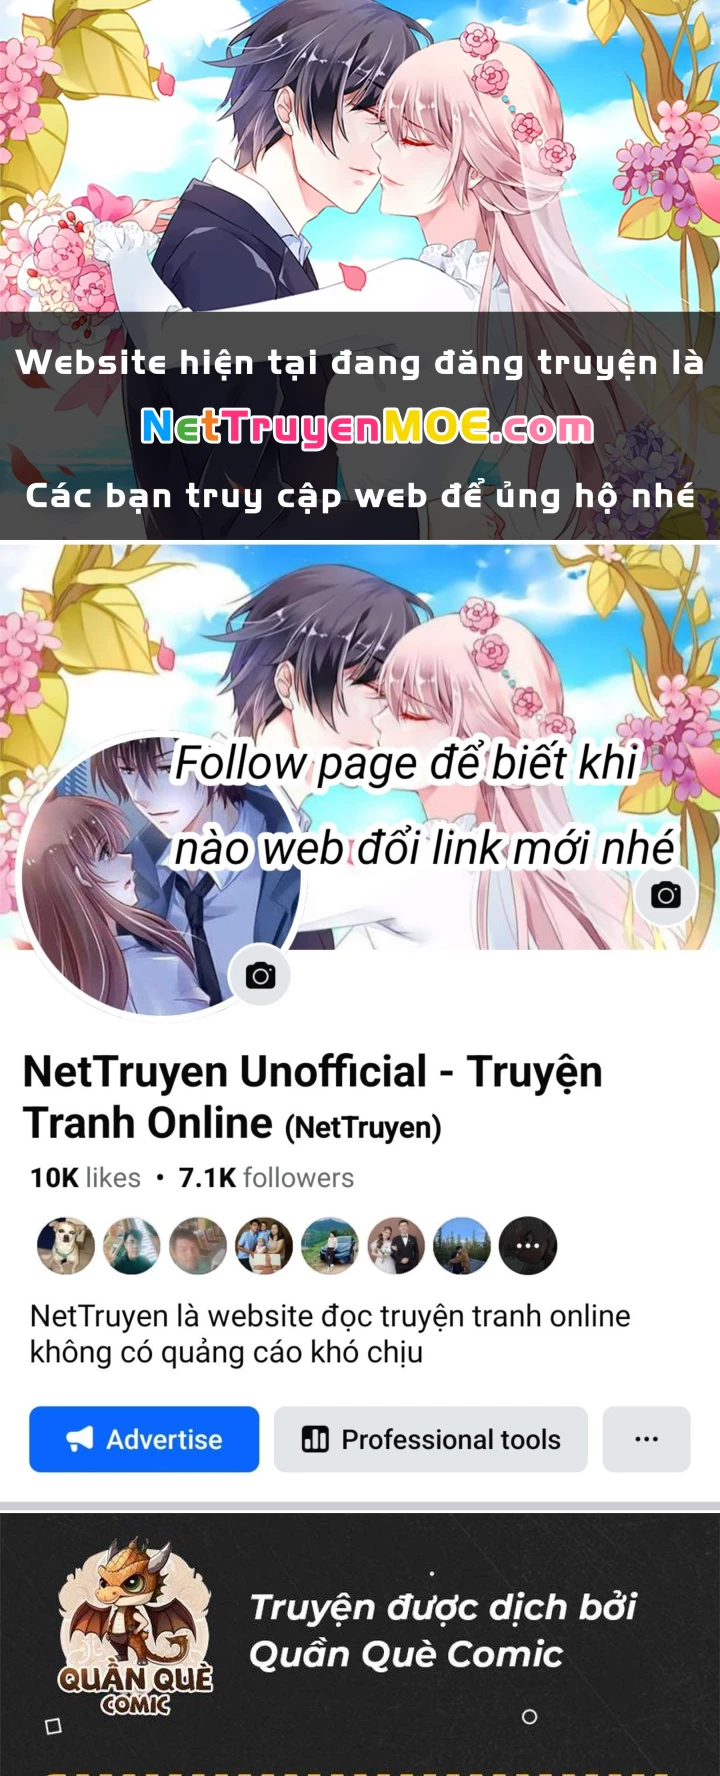720x1776 pixels.
Task: Open Professional tools
Action: click(431, 1439)
